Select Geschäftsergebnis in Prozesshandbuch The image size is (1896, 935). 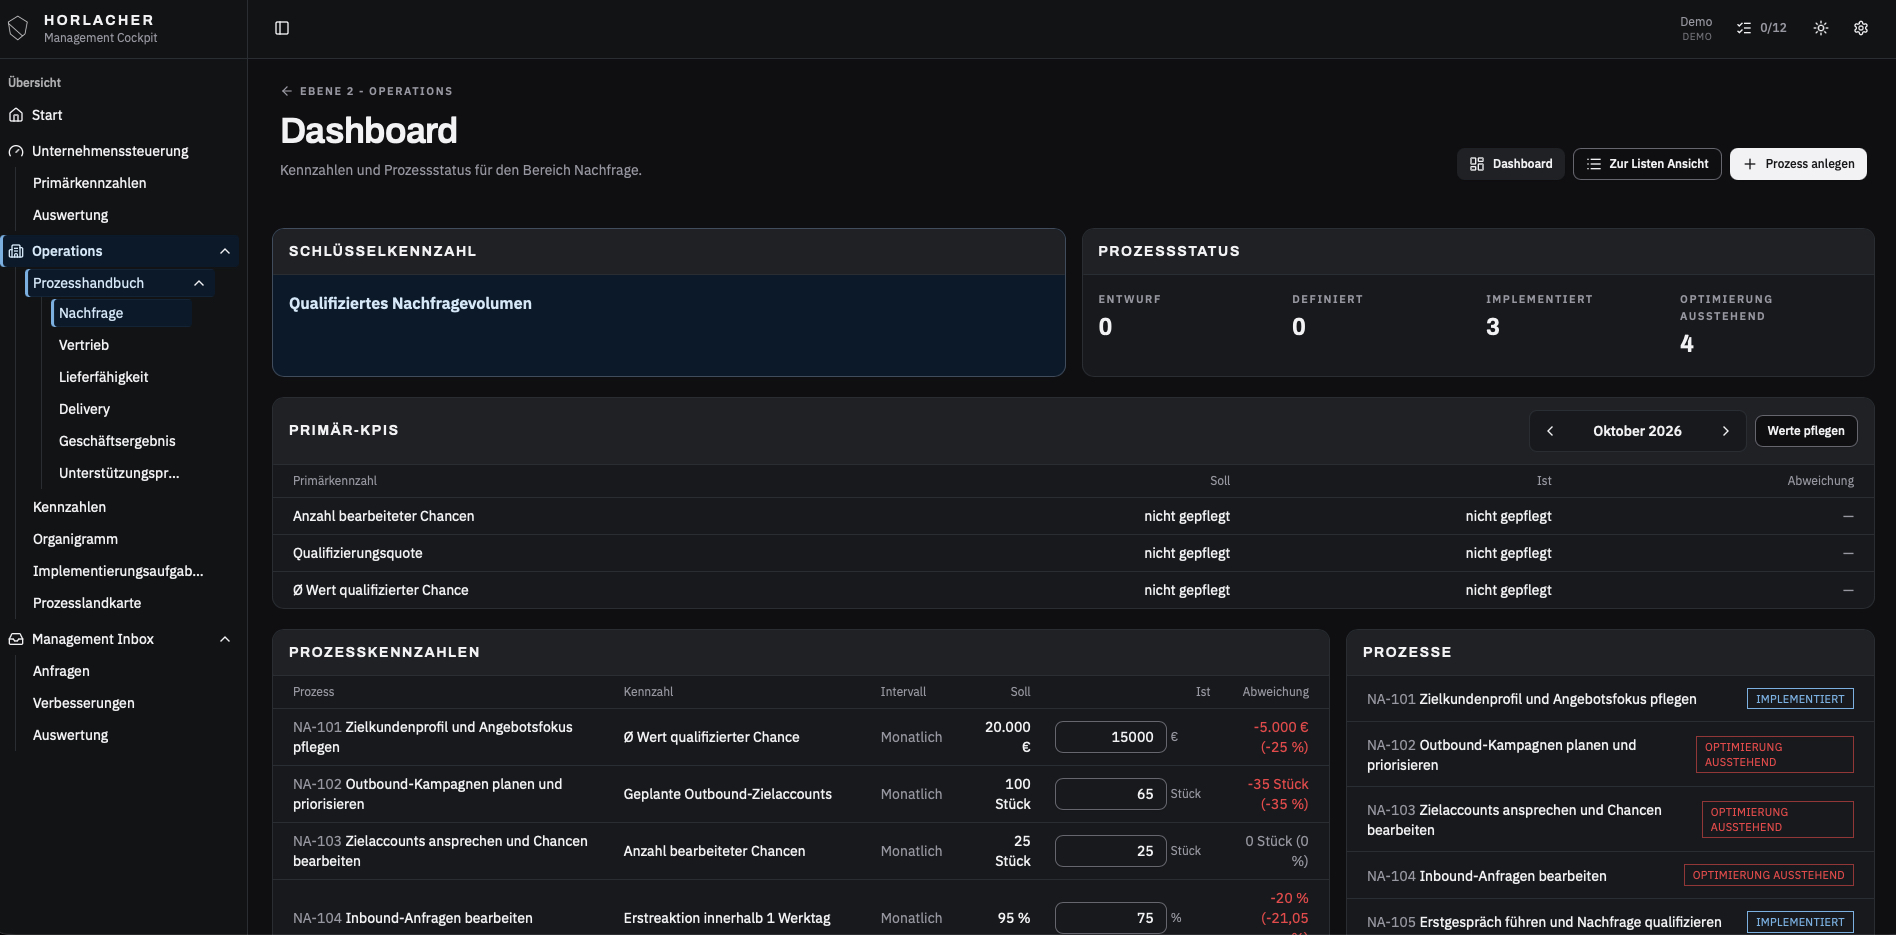click(x=117, y=441)
